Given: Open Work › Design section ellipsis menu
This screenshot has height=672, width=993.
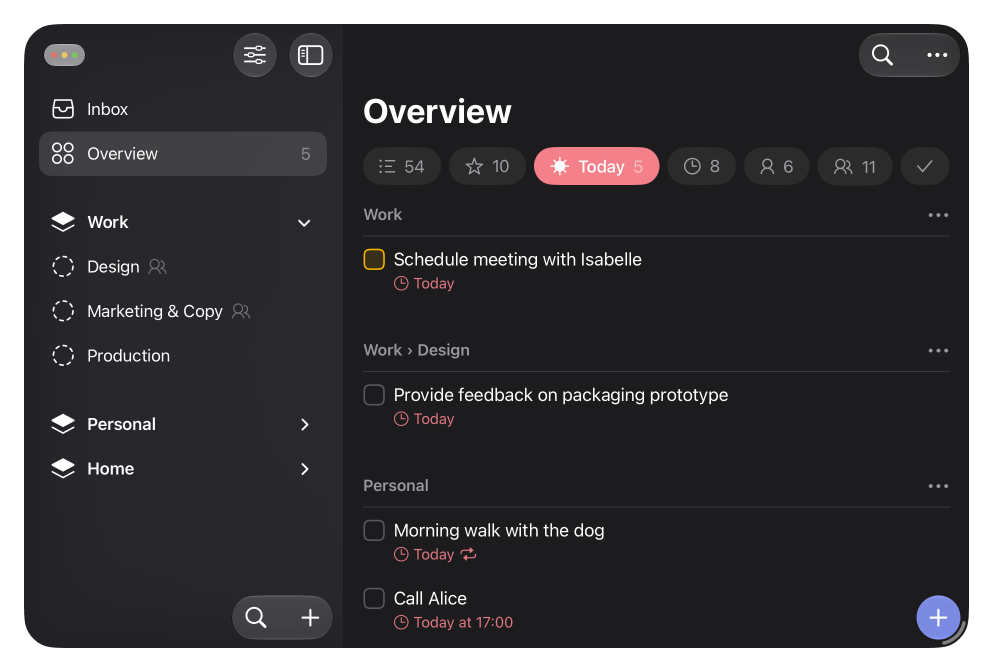Looking at the screenshot, I should 938,350.
